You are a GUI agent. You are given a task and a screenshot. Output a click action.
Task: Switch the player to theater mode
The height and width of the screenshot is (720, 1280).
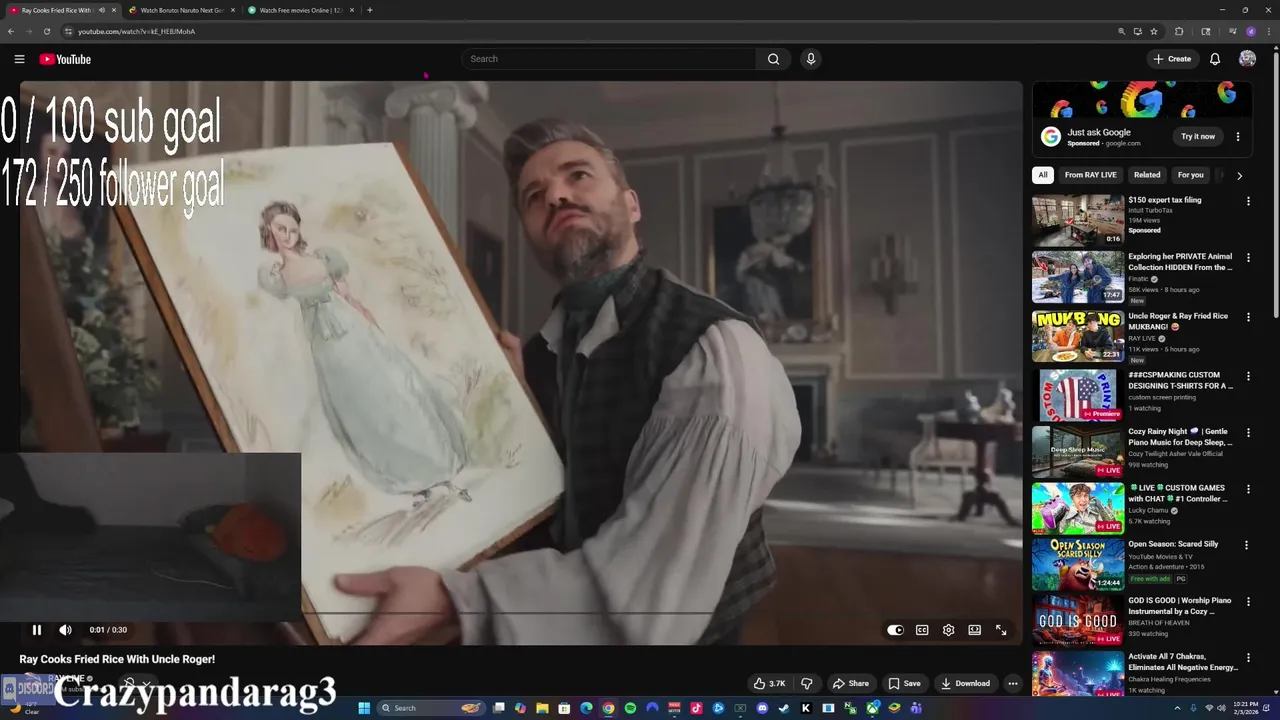[974, 630]
